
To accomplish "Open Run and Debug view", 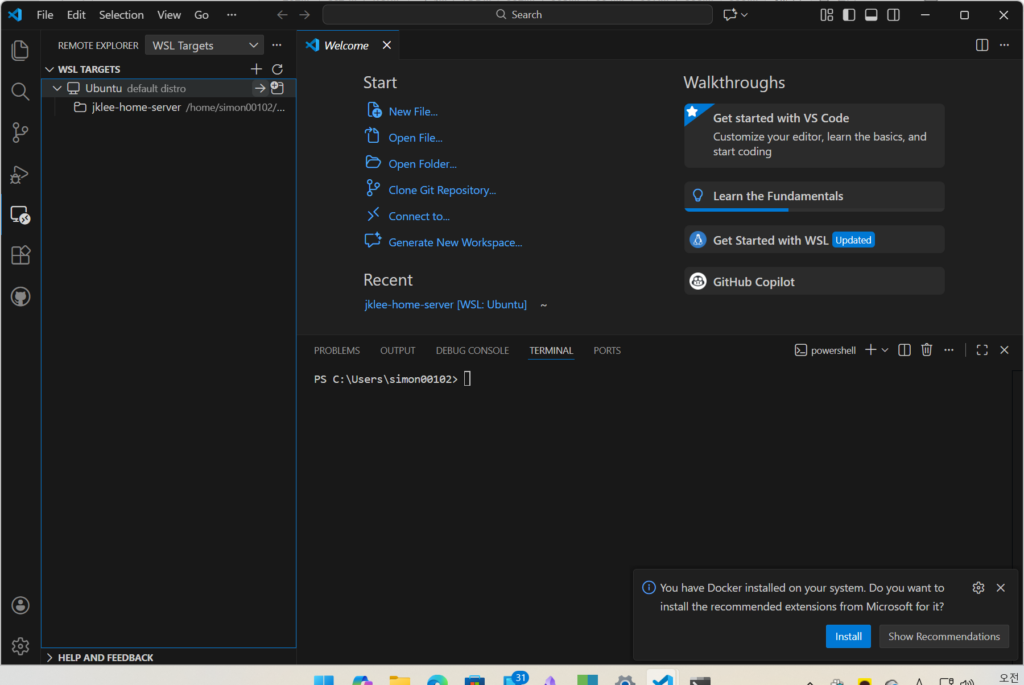I will click(x=20, y=174).
